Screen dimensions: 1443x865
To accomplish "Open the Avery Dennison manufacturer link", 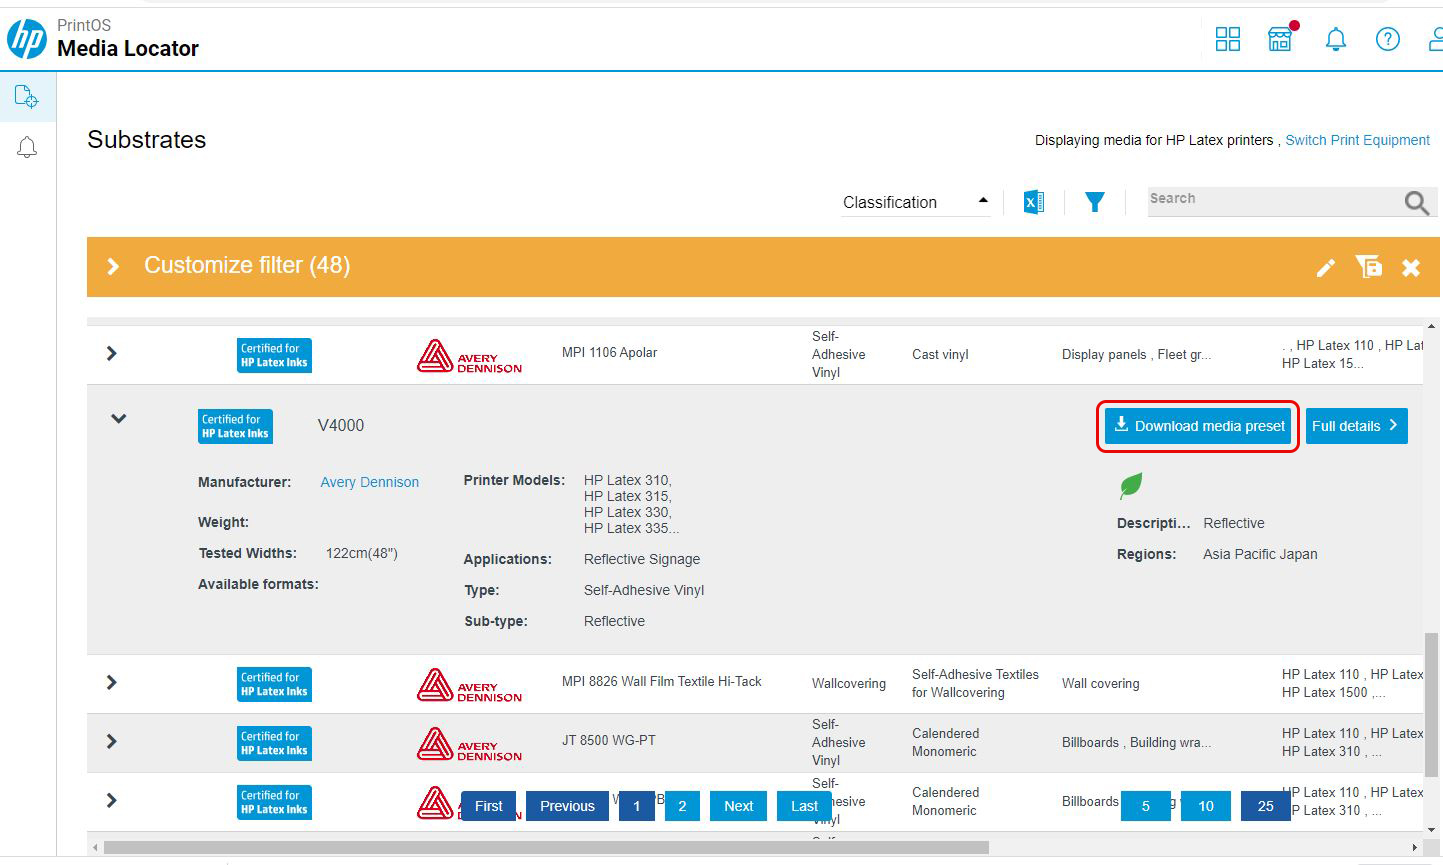I will pos(369,482).
